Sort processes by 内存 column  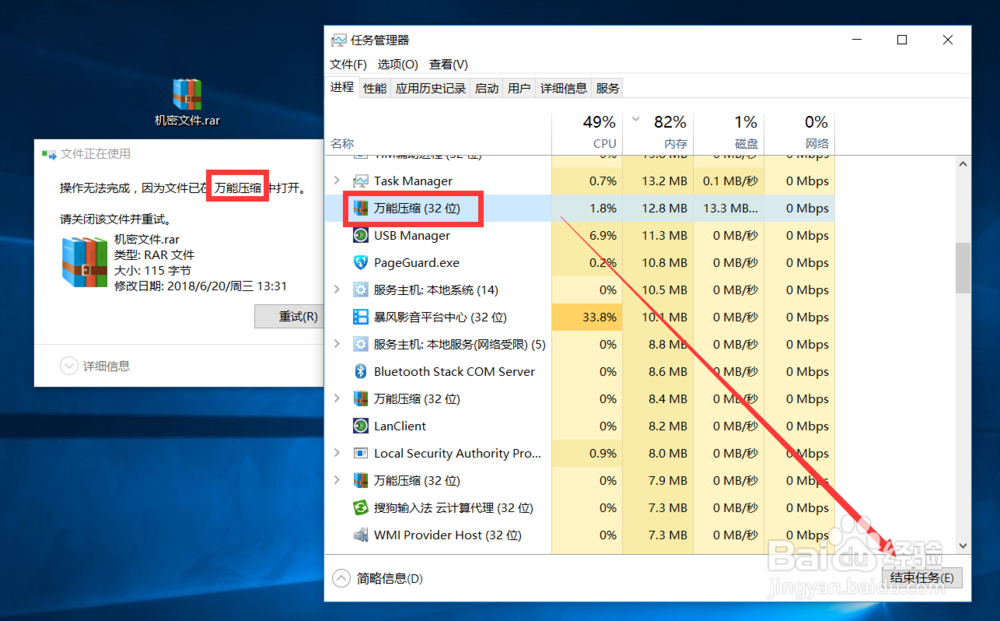tap(658, 133)
